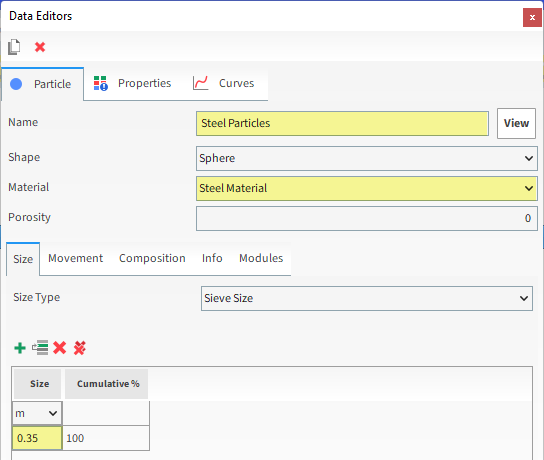Viewport: 544px width, 460px height.
Task: Click the green plus add-row icon
Action: click(x=20, y=348)
